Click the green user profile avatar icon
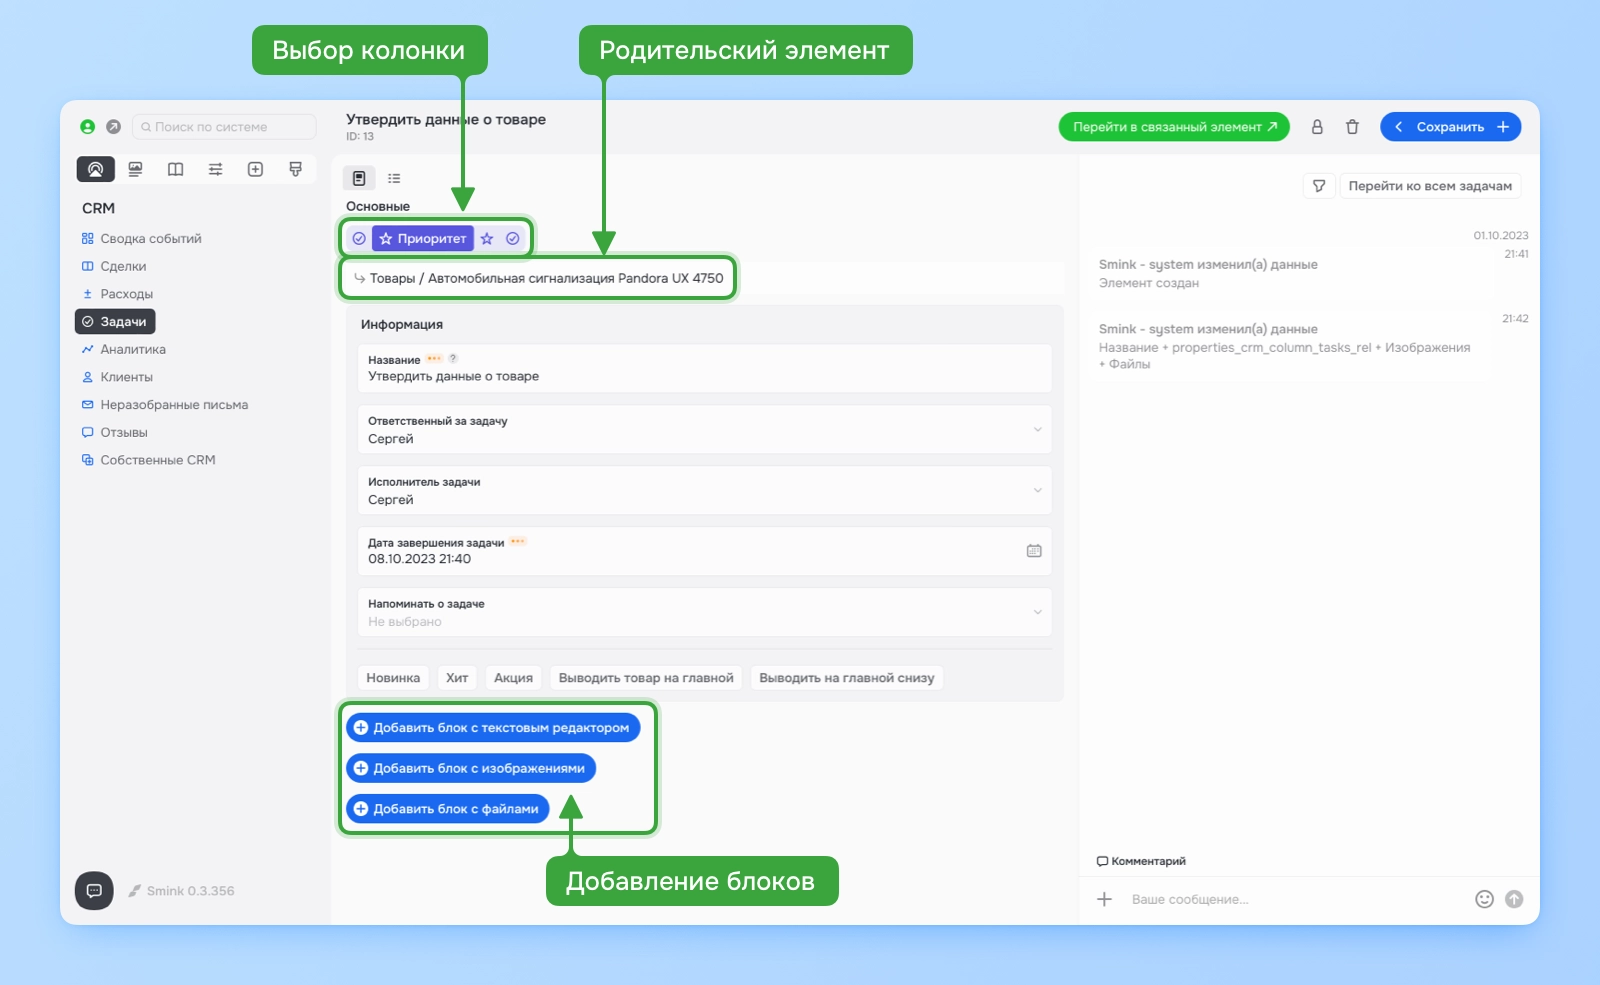 88,127
